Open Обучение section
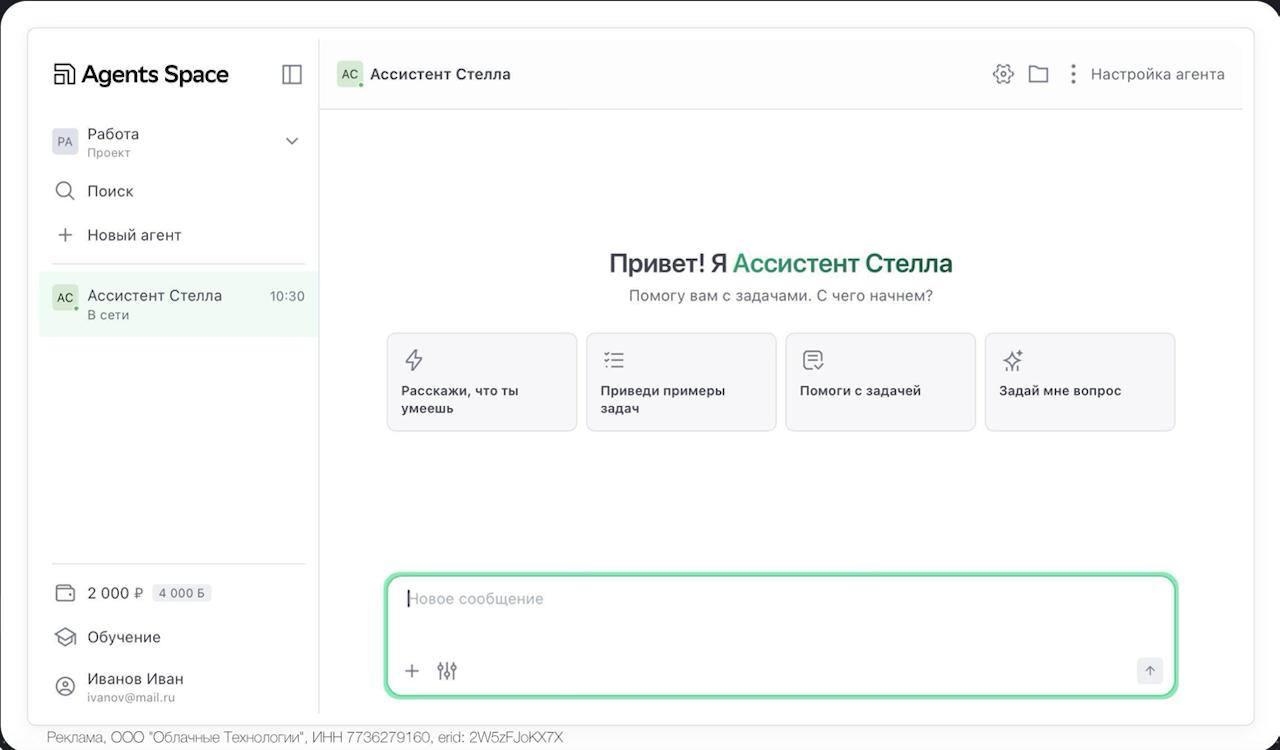1280x750 pixels. pyautogui.click(x=124, y=637)
